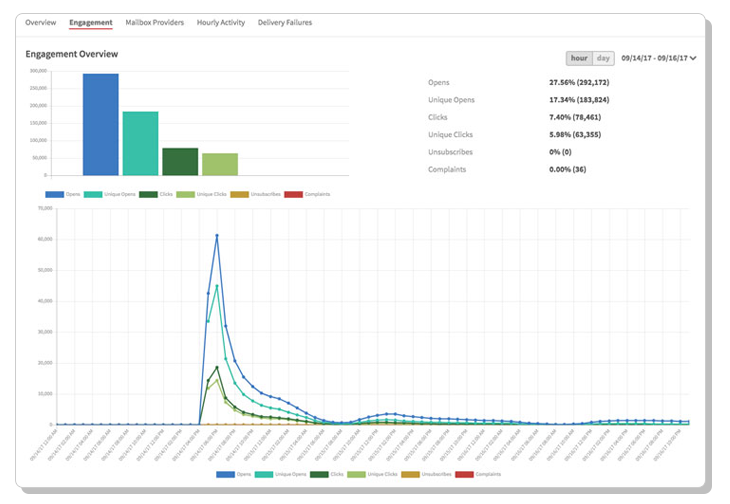The height and width of the screenshot is (504, 730).
Task: Click the Clicks line peak data point
Action: (217, 367)
